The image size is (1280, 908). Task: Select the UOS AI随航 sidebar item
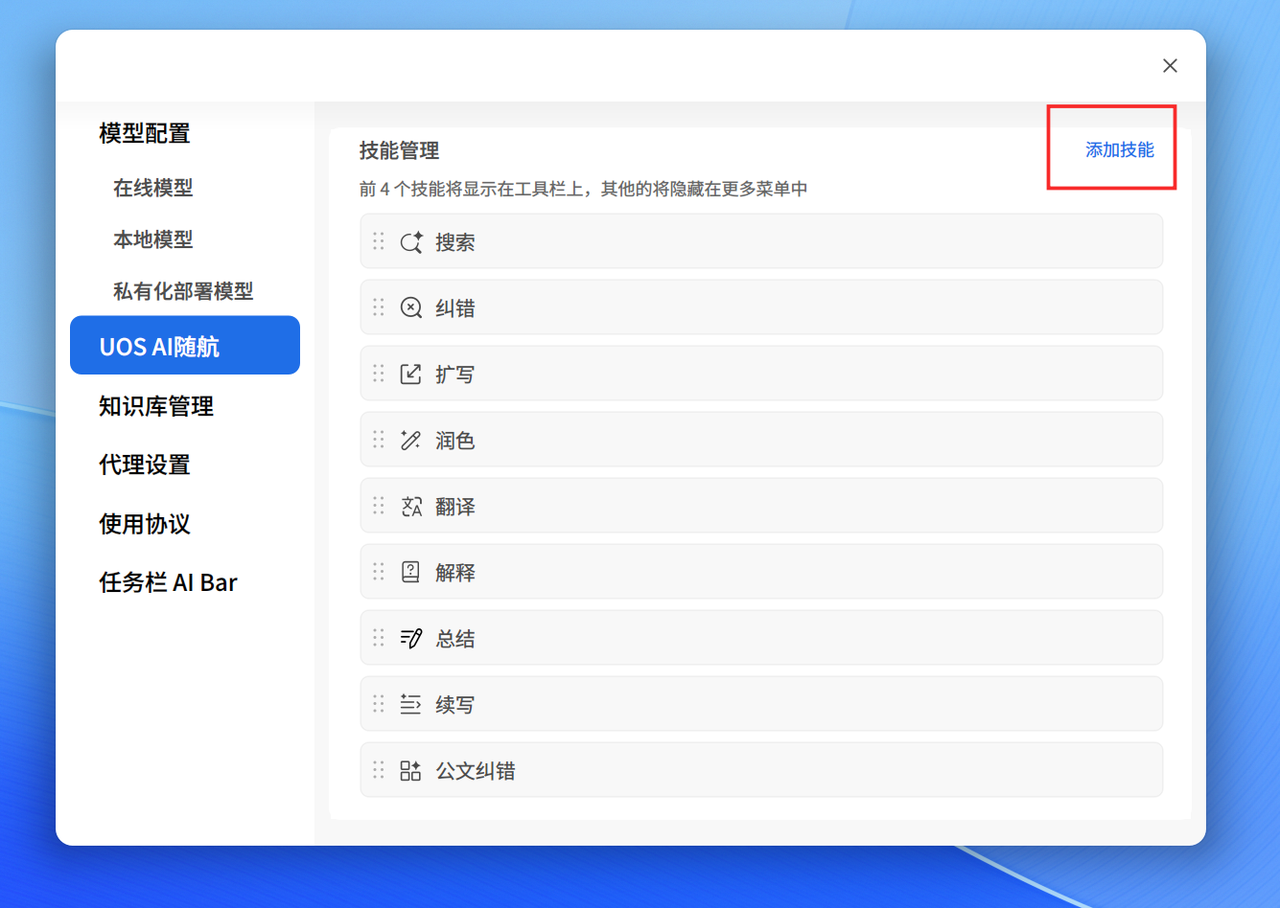point(185,345)
